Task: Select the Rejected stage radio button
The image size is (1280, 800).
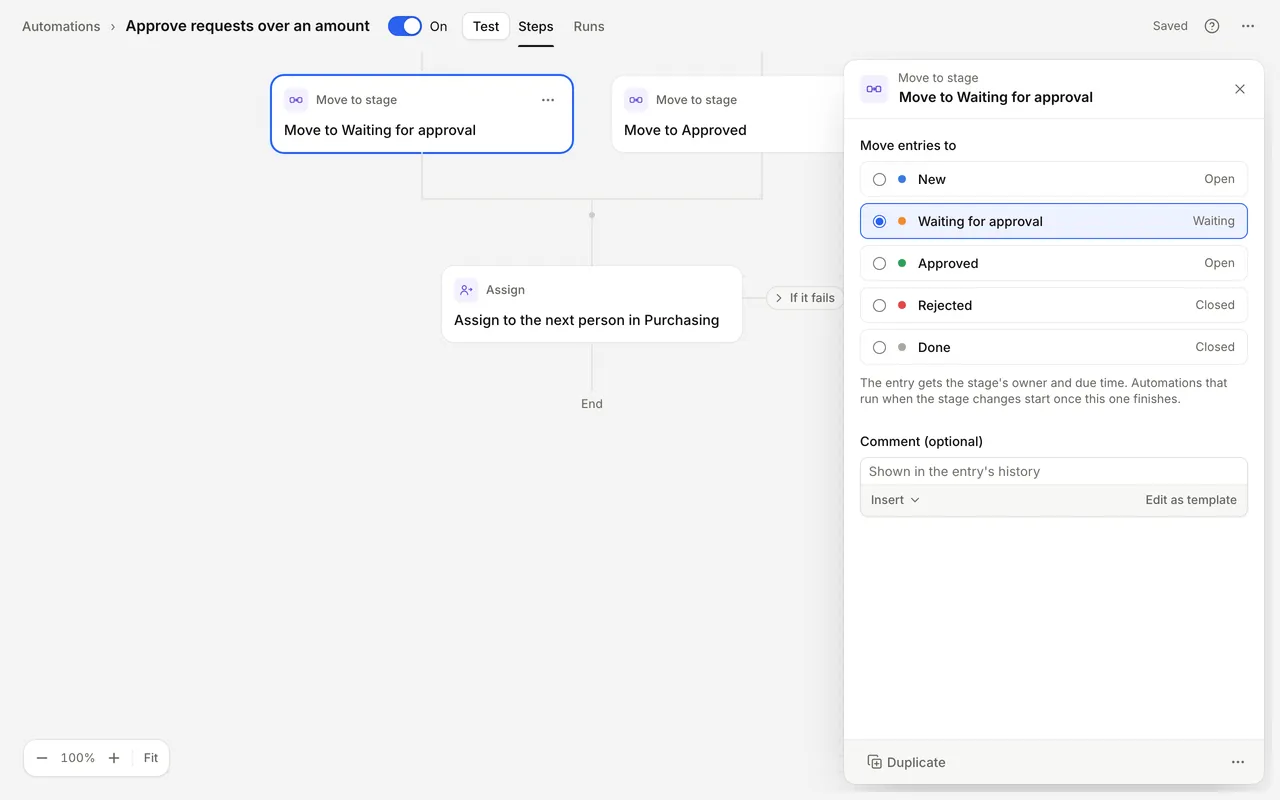Action: pyautogui.click(x=879, y=306)
